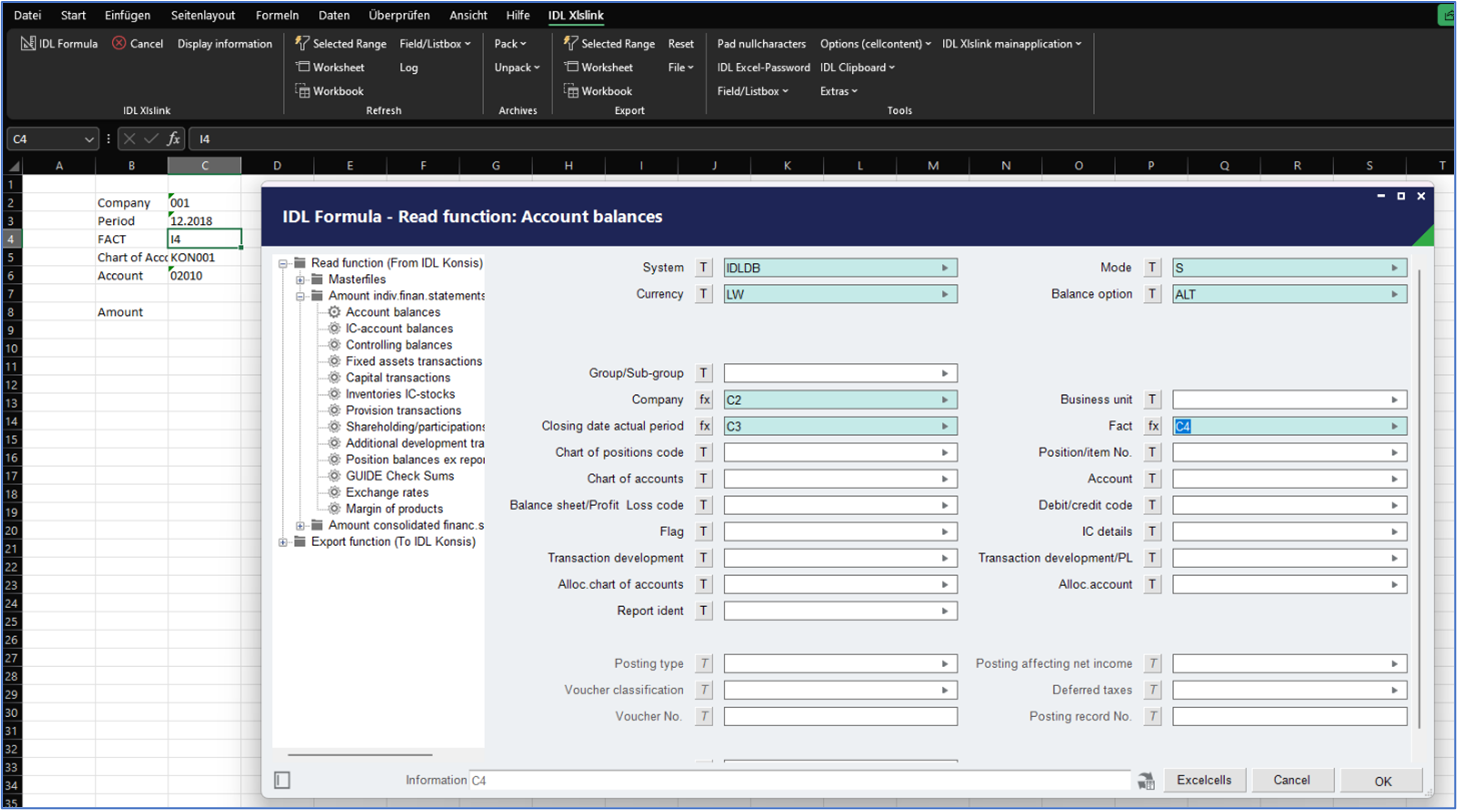Select Inventories IC-stocks in the tree
Image resolution: width=1457 pixels, height=810 pixels.
(x=390, y=394)
